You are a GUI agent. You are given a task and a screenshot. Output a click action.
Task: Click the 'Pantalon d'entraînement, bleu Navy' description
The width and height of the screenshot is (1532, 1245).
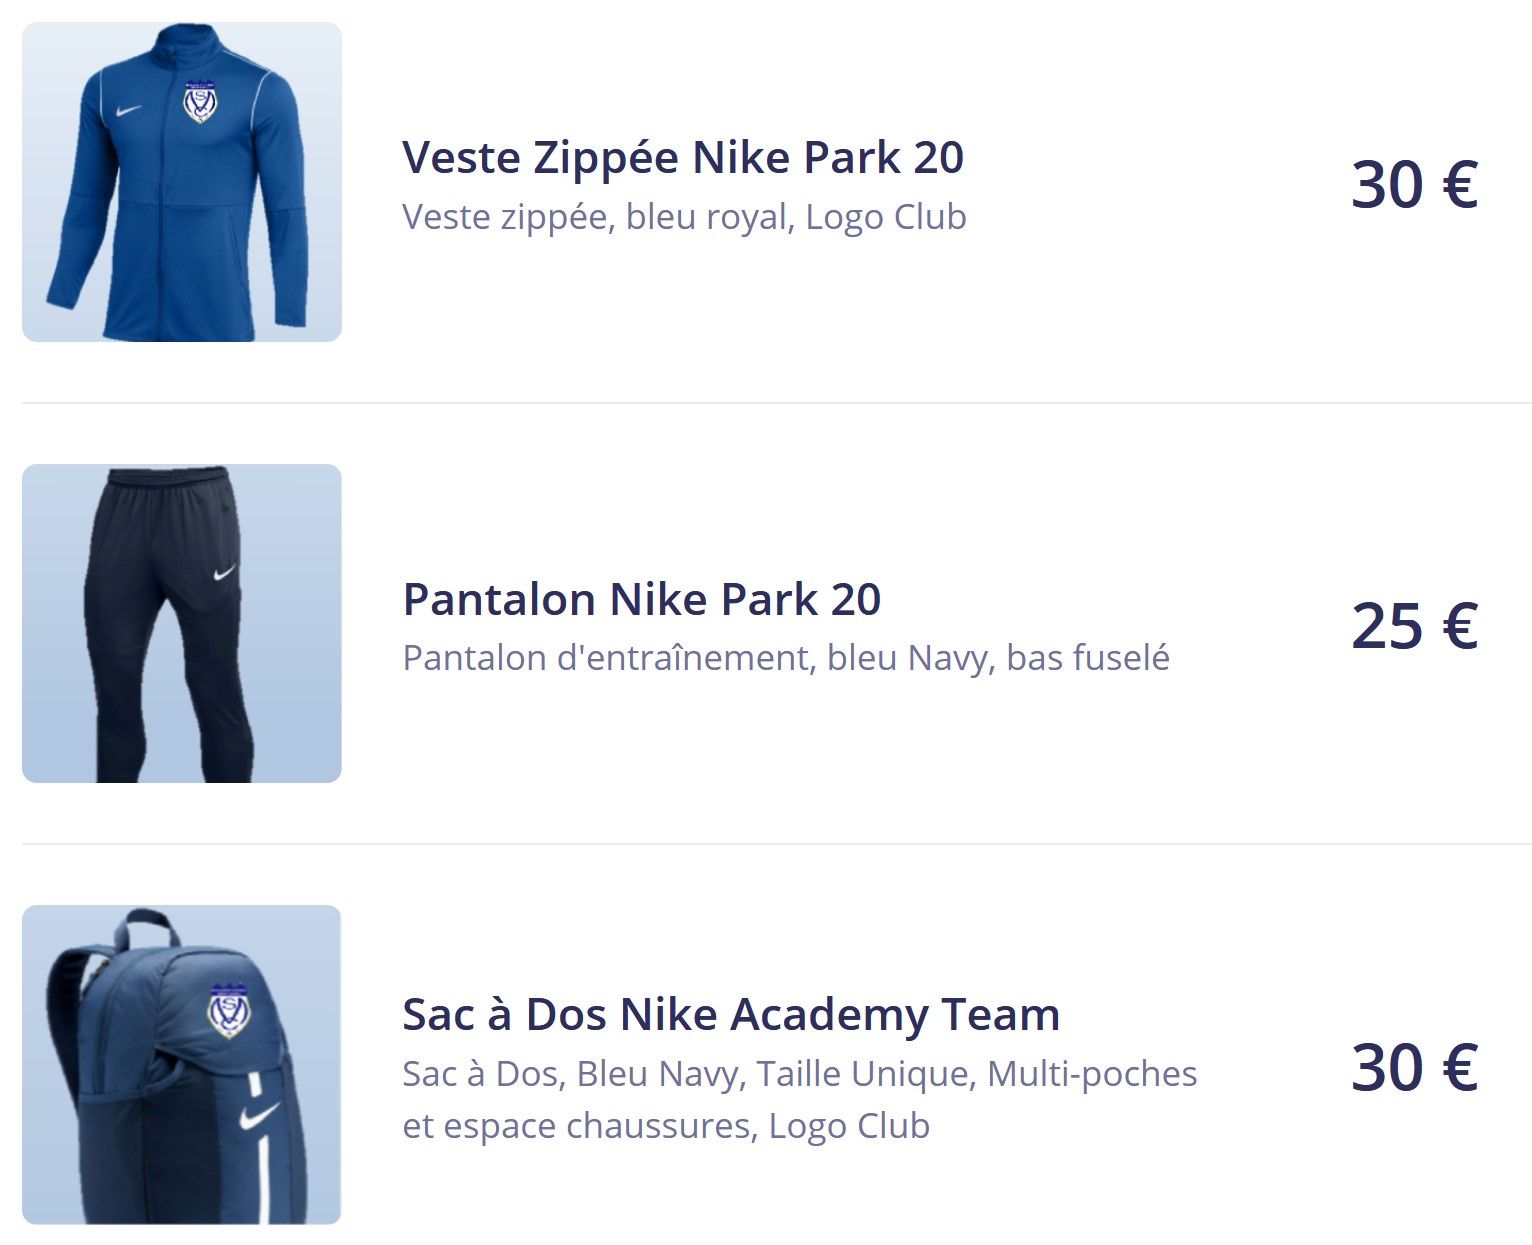point(786,658)
